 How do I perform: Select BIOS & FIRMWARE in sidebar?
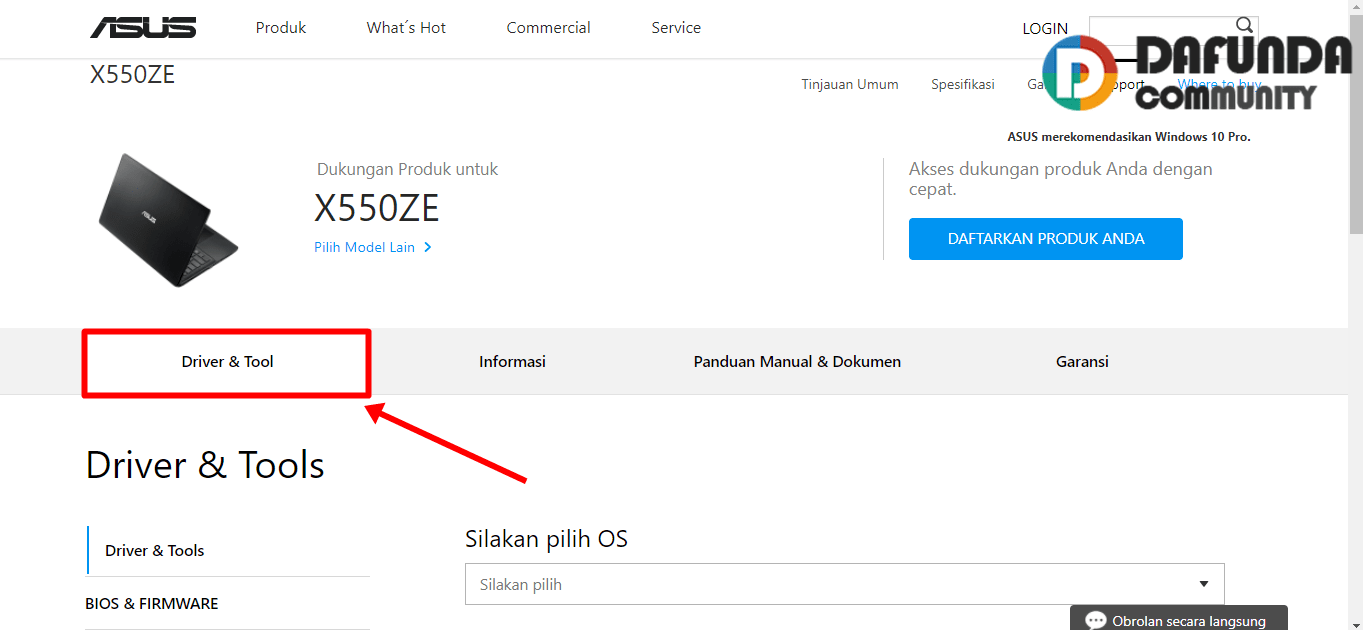(x=152, y=604)
